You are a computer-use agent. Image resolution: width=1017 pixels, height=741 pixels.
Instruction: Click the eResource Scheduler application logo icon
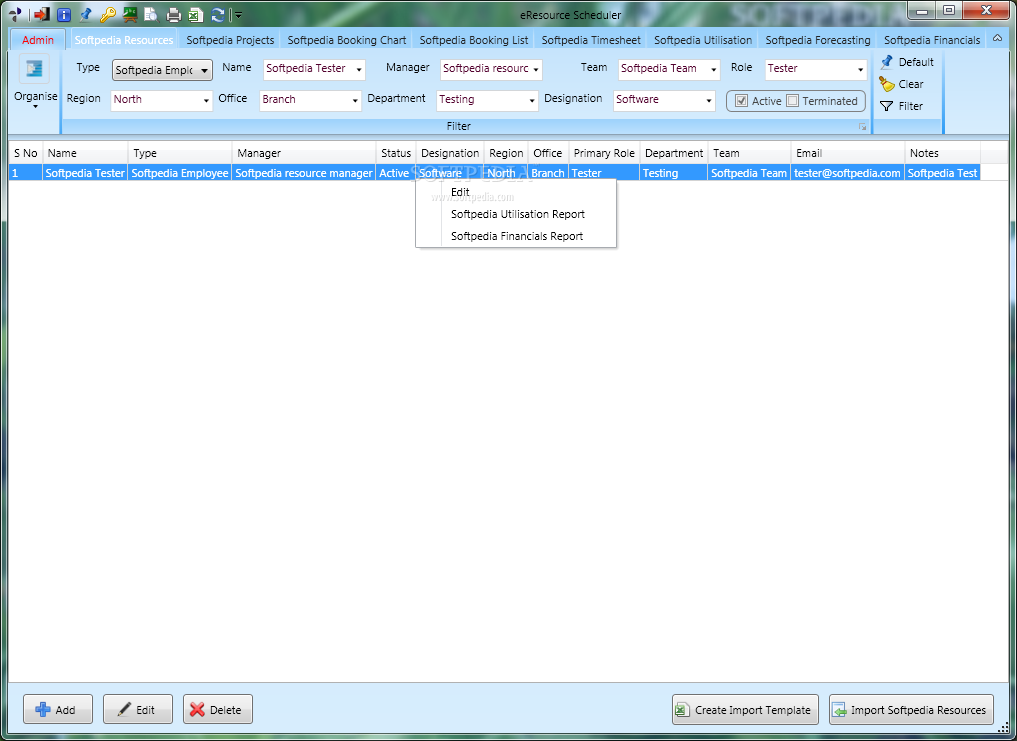pos(16,14)
